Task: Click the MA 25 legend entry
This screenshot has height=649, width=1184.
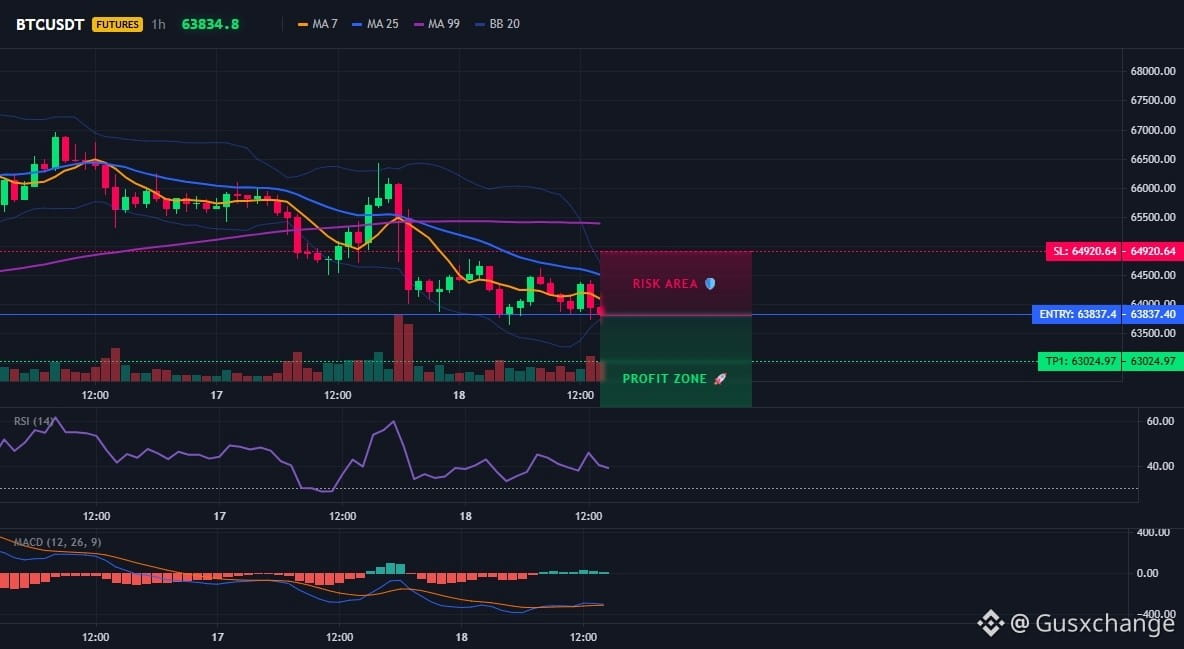Action: click(375, 24)
